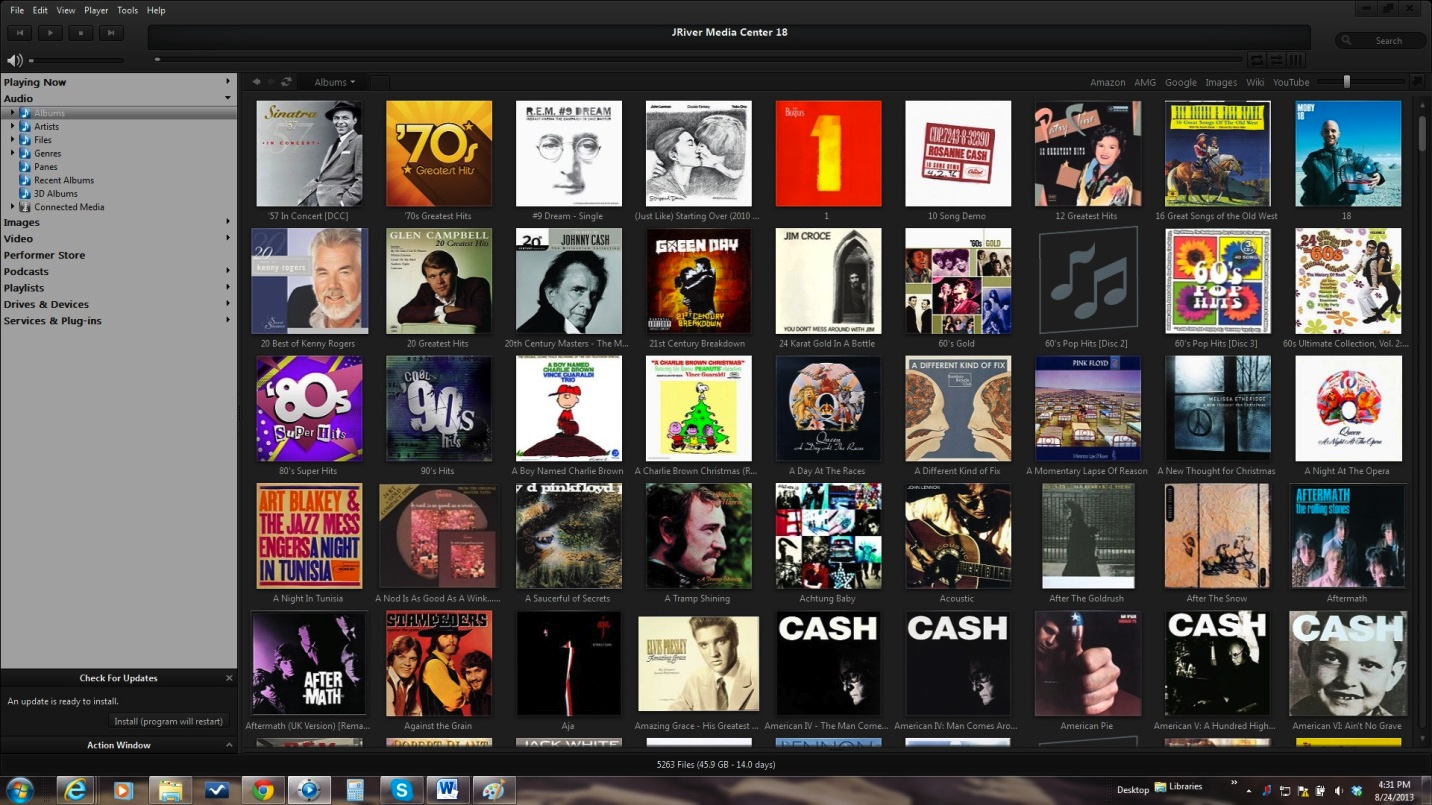The height and width of the screenshot is (805, 1432).
Task: Close the Check For Updates panel
Action: point(228,678)
